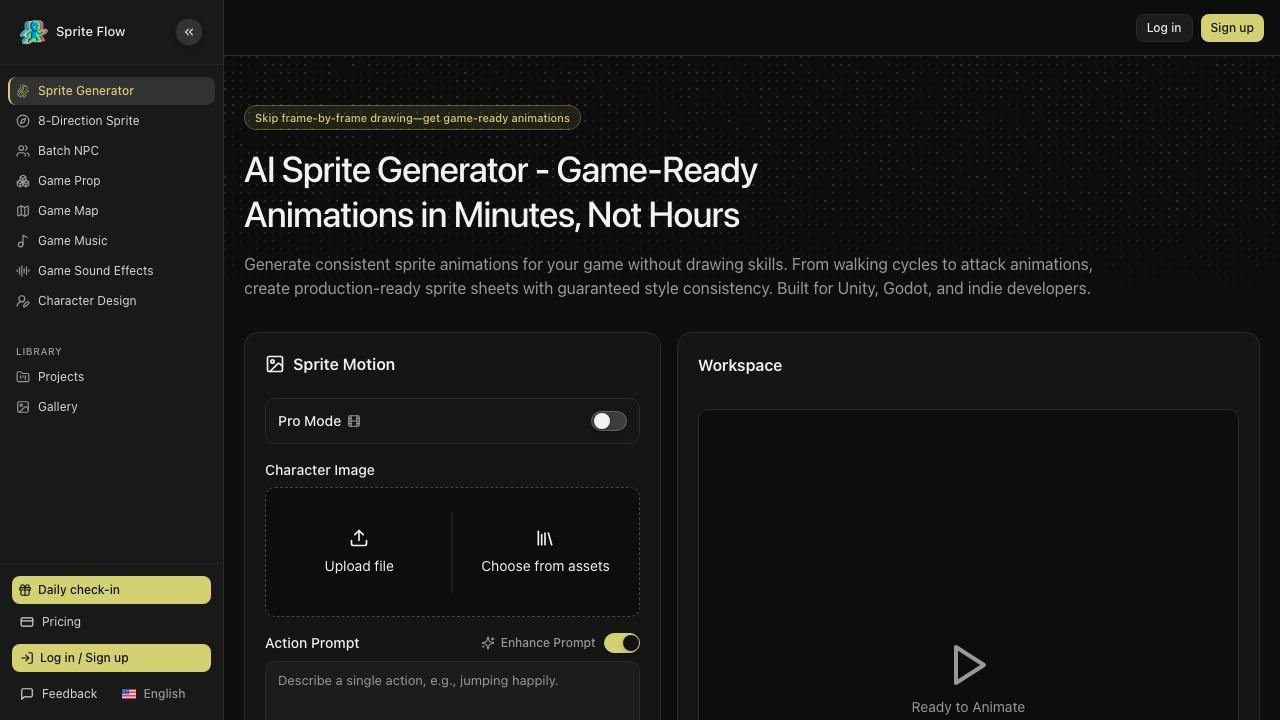Image resolution: width=1280 pixels, height=720 pixels.
Task: Open the Gallery library
Action: point(111,407)
